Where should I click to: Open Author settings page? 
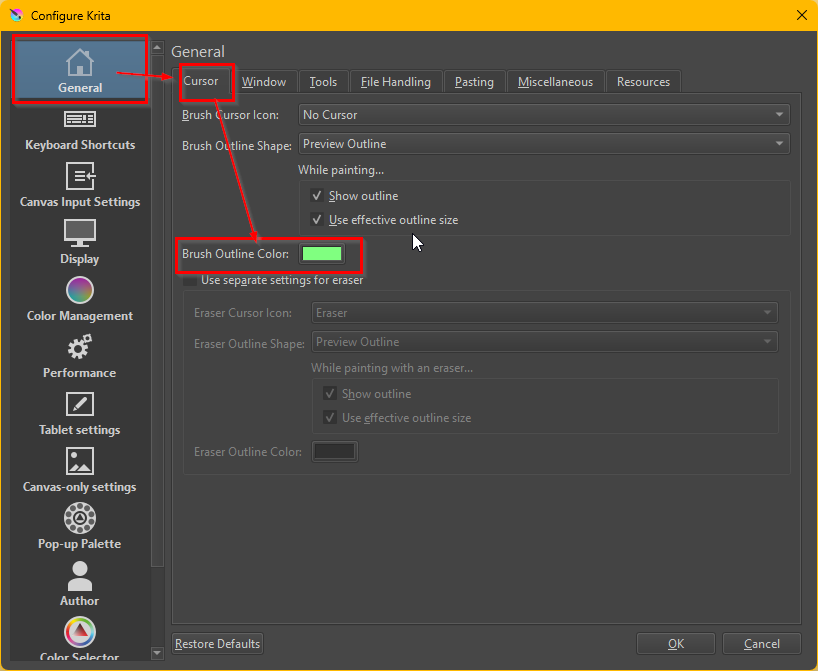click(80, 583)
